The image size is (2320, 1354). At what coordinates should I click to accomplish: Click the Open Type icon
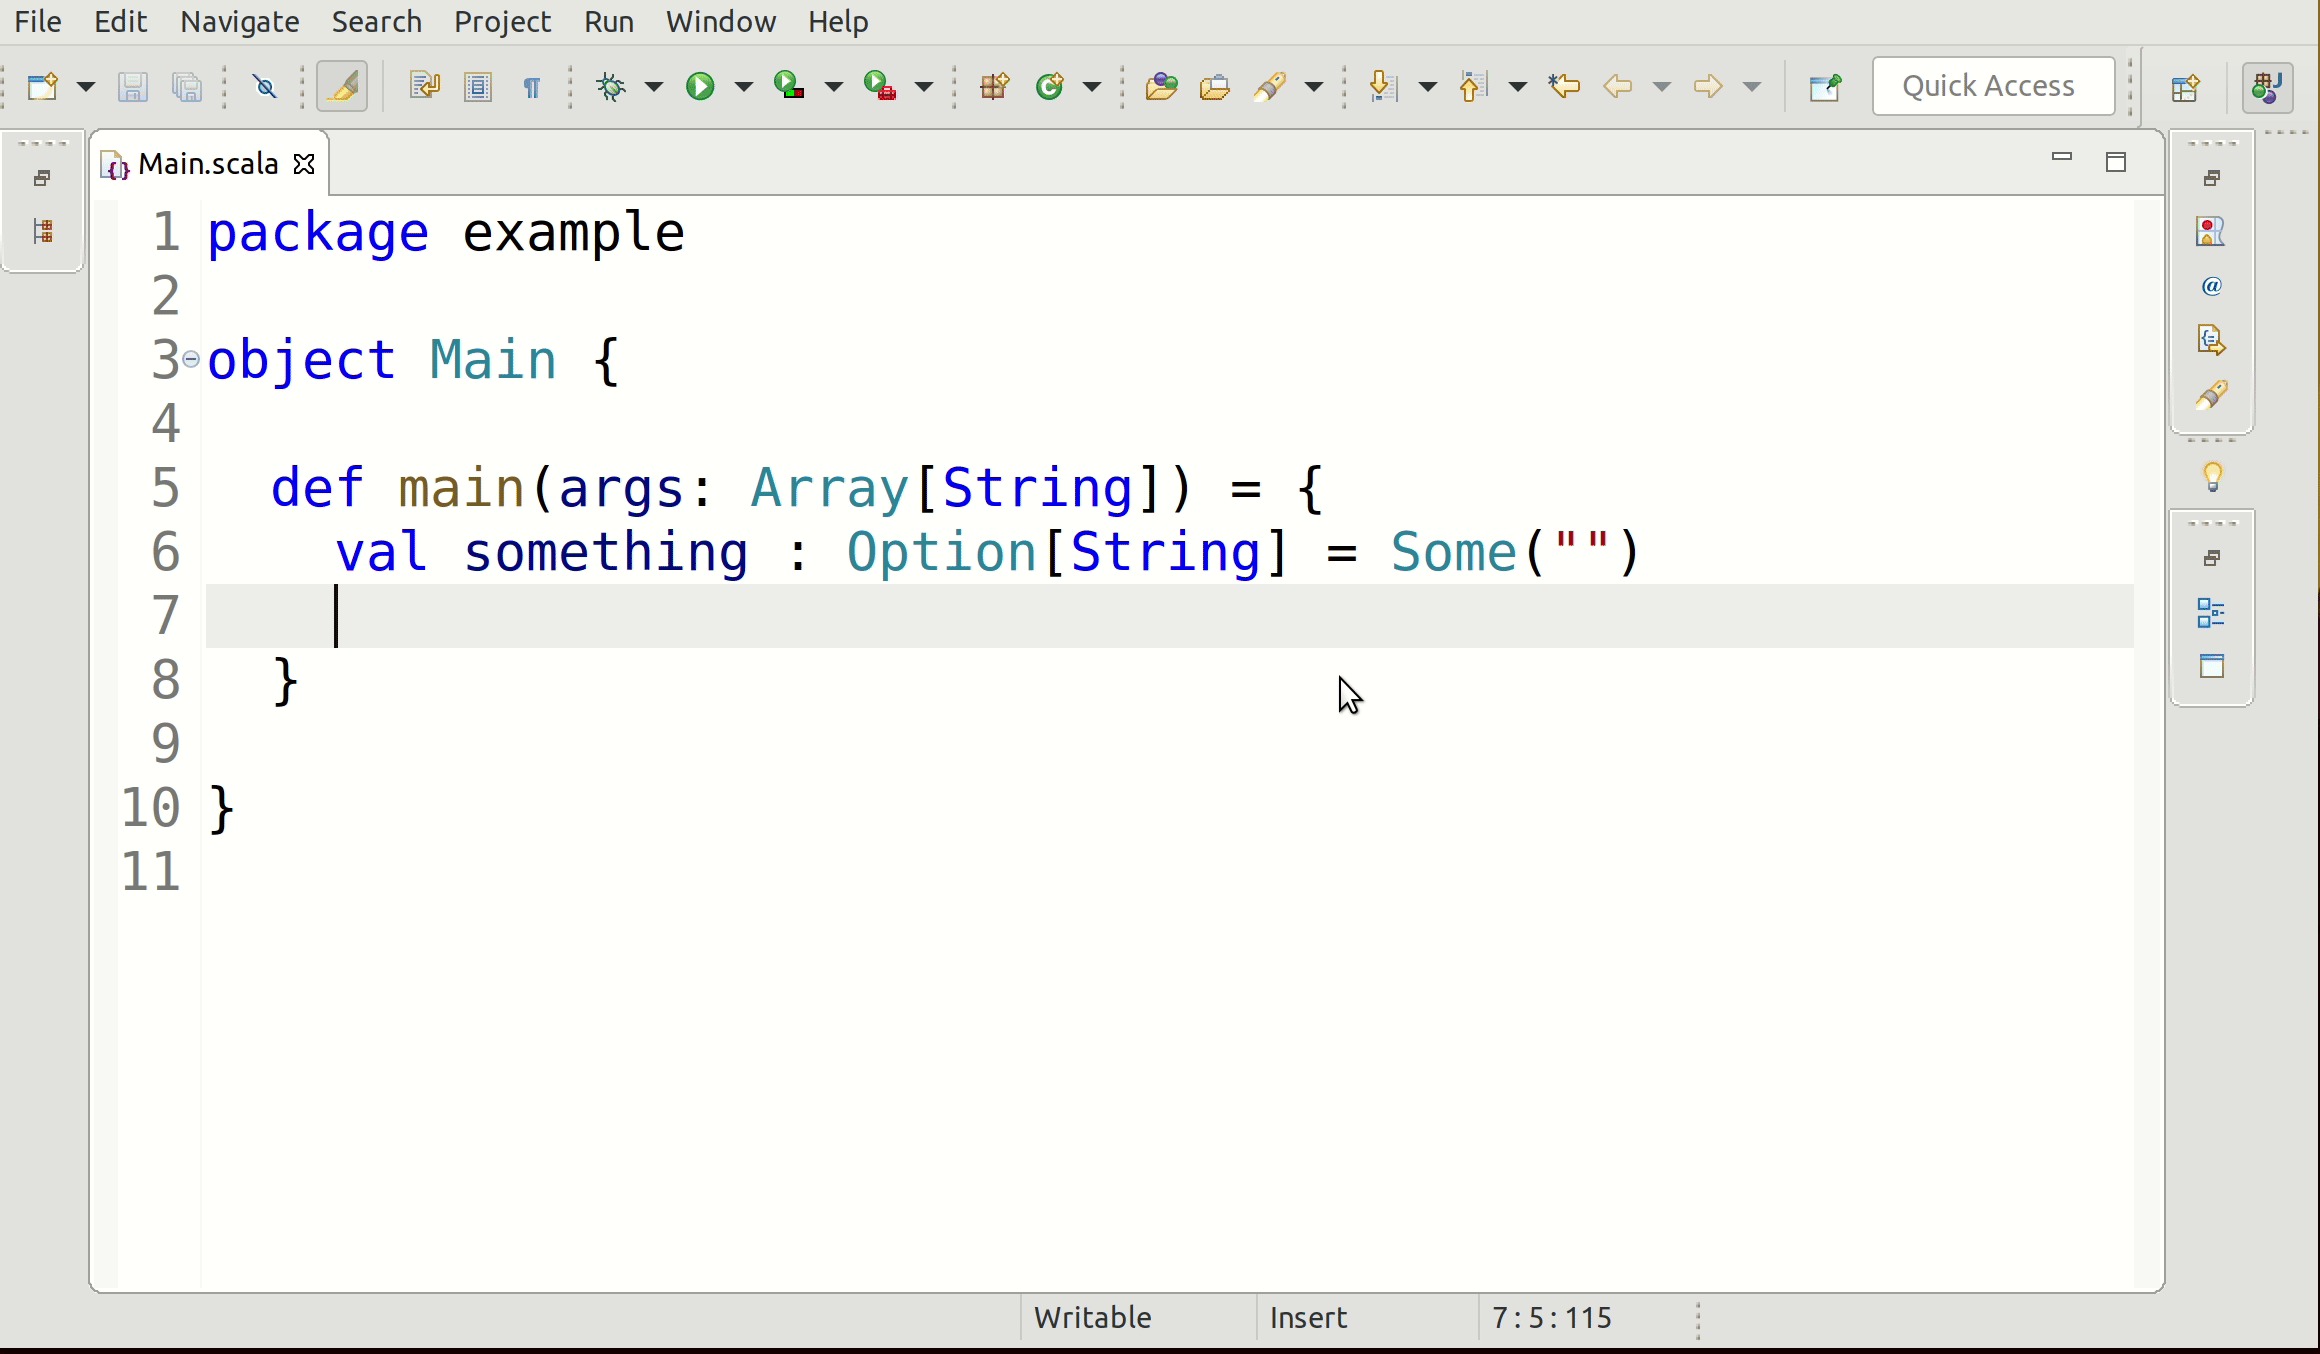click(1161, 87)
